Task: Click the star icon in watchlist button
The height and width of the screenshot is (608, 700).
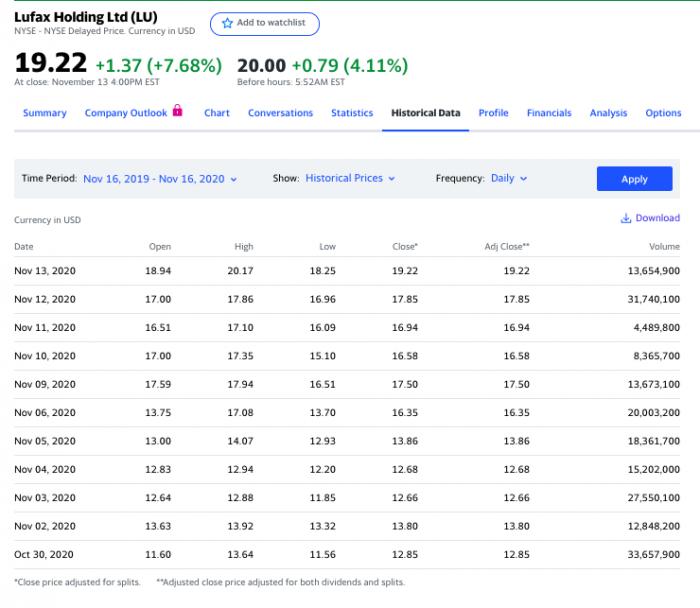Action: coord(227,23)
